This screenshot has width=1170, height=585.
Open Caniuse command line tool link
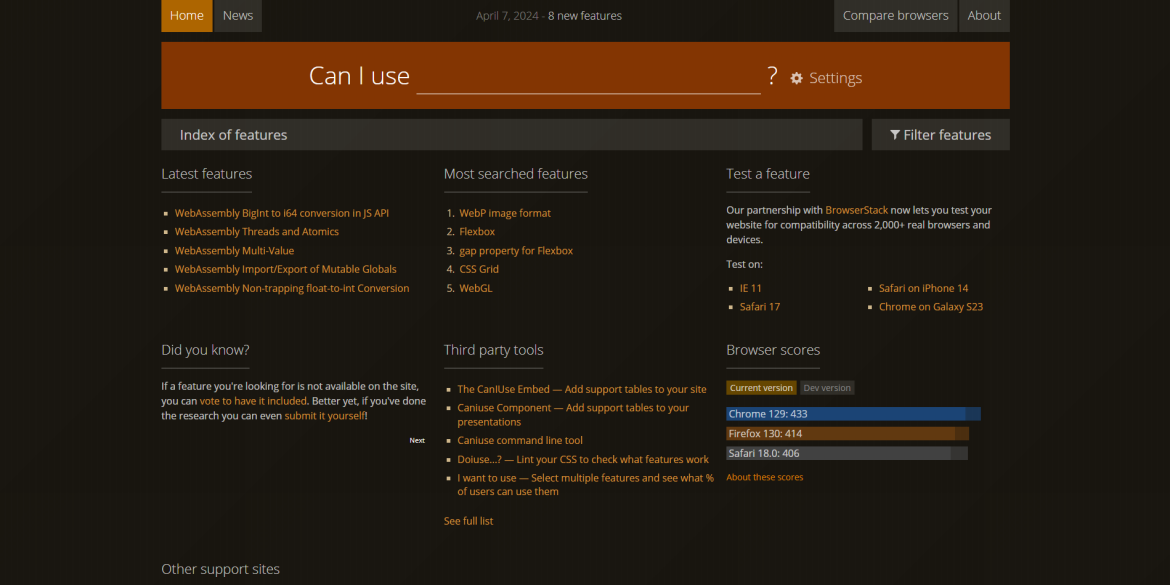pyautogui.click(x=520, y=441)
